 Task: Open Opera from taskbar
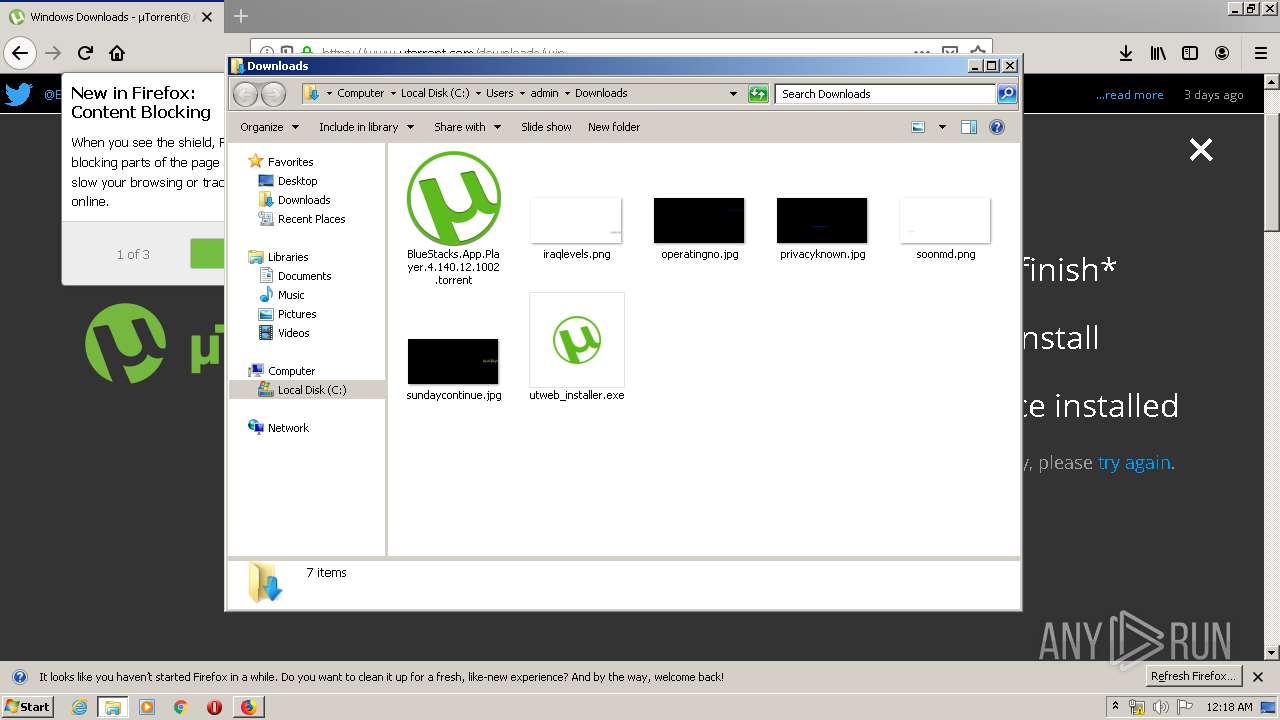(x=214, y=707)
